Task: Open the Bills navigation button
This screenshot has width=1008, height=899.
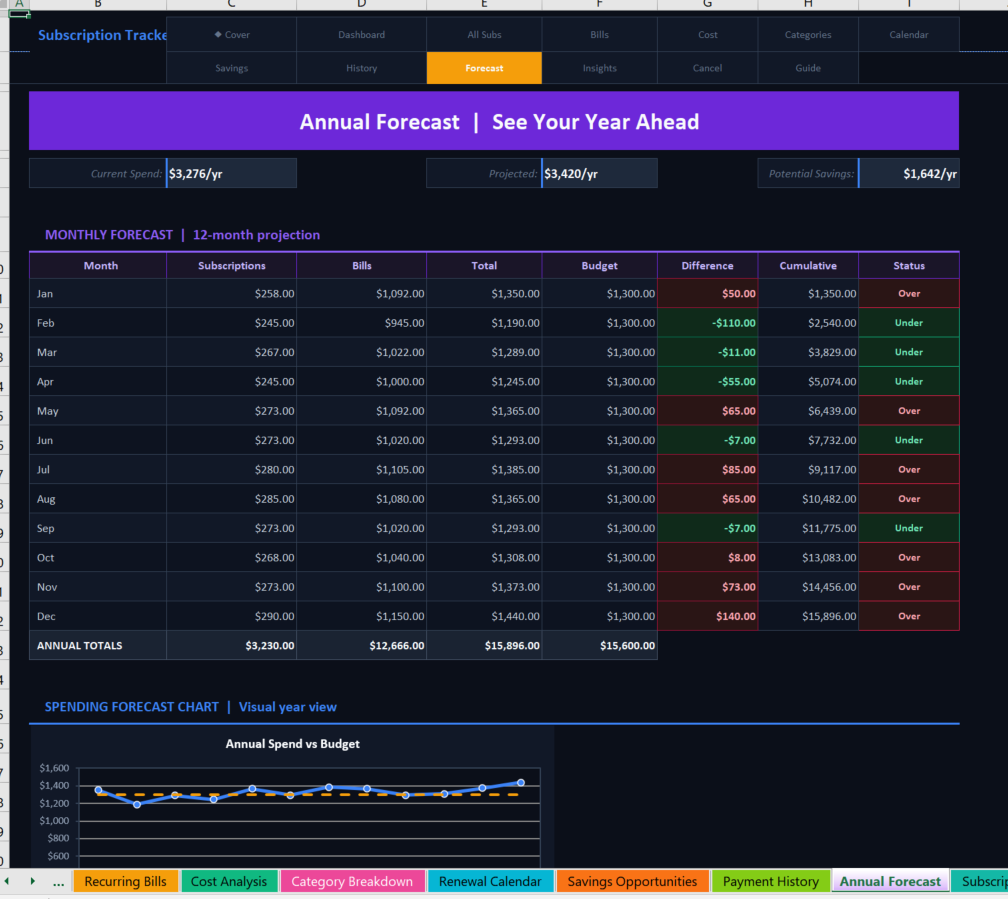Action: coord(599,35)
